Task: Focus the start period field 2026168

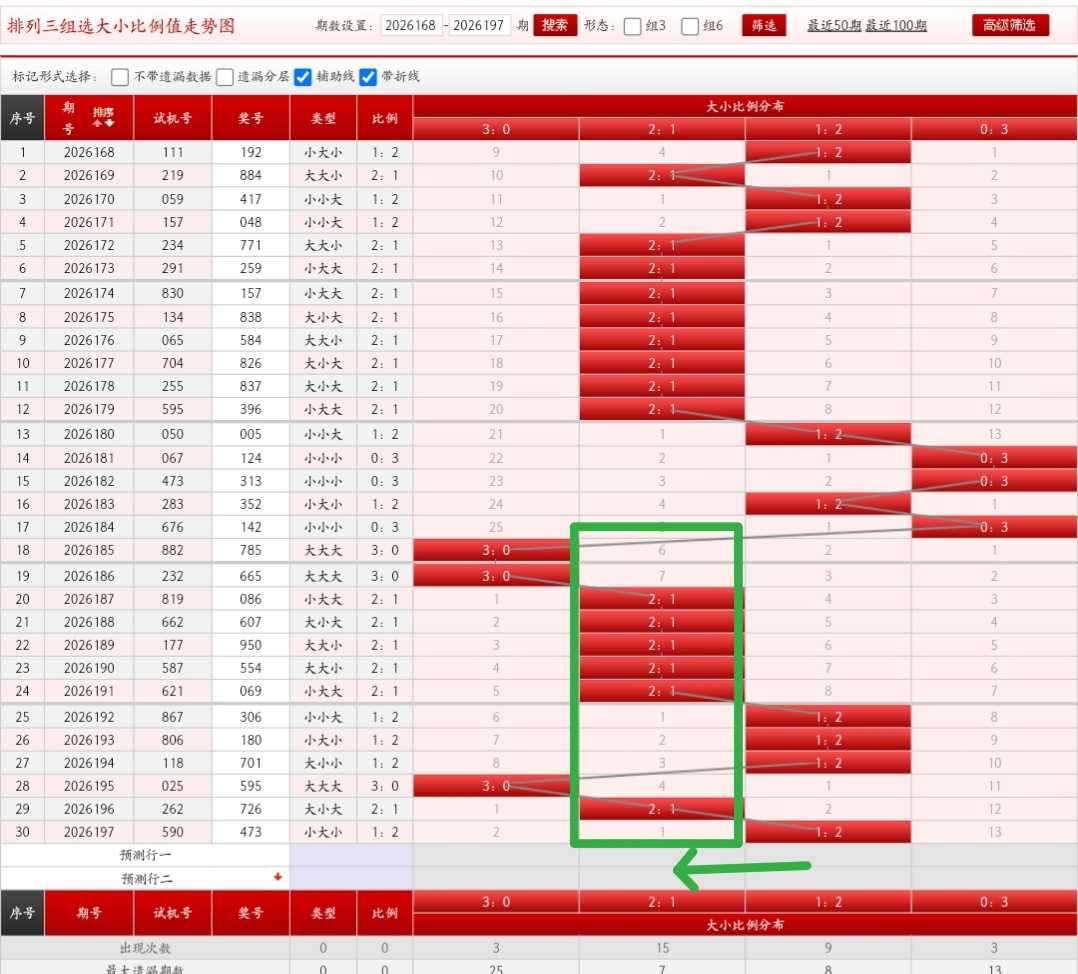Action: click(410, 25)
